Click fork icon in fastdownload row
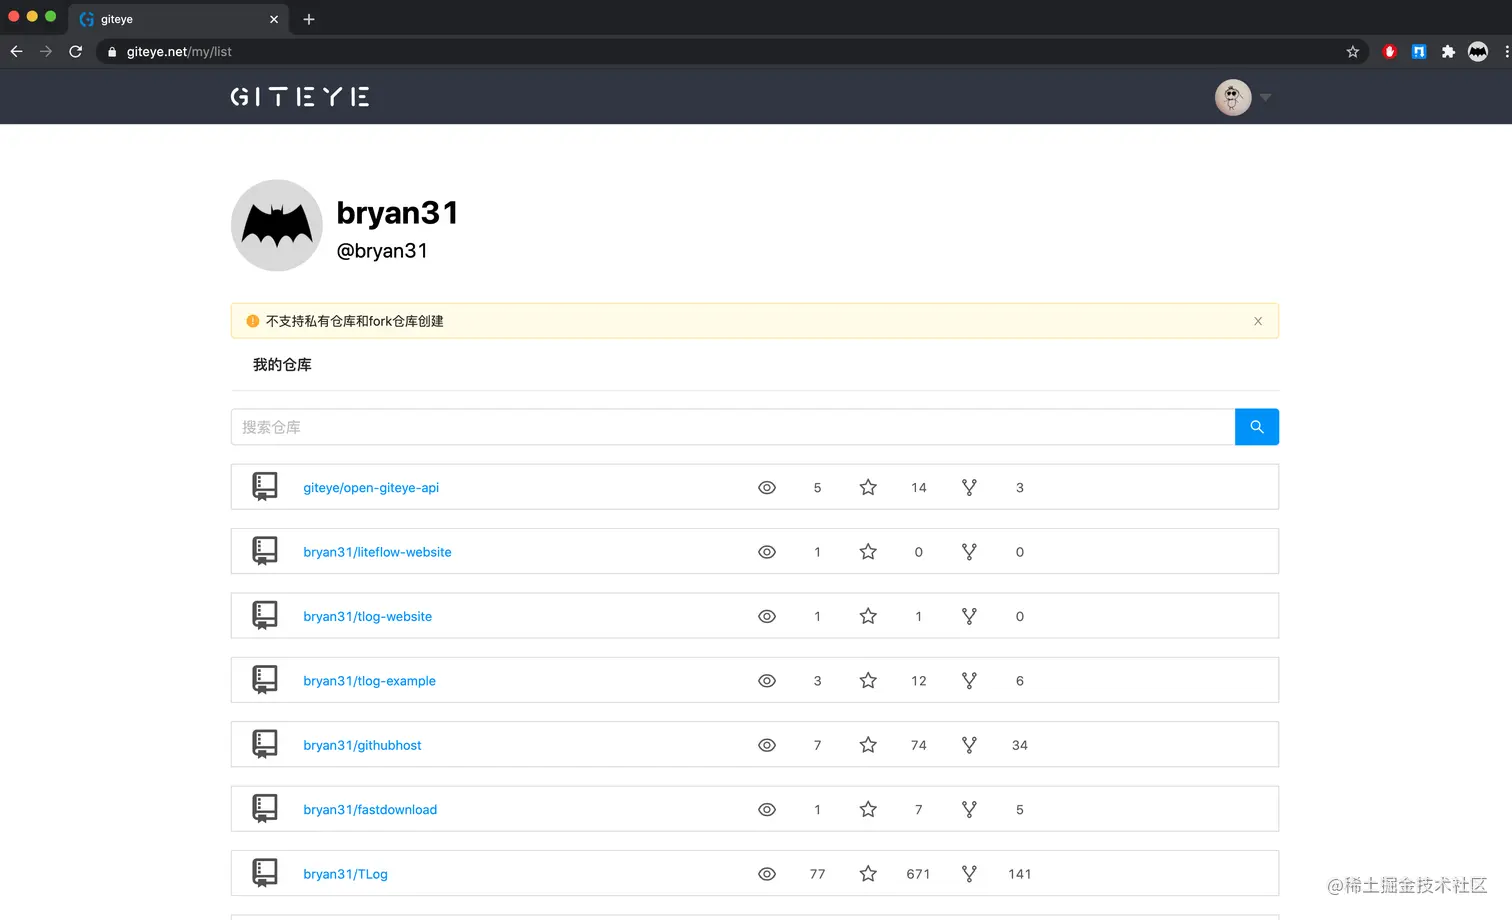Viewport: 1512px width, 920px height. pos(969,809)
